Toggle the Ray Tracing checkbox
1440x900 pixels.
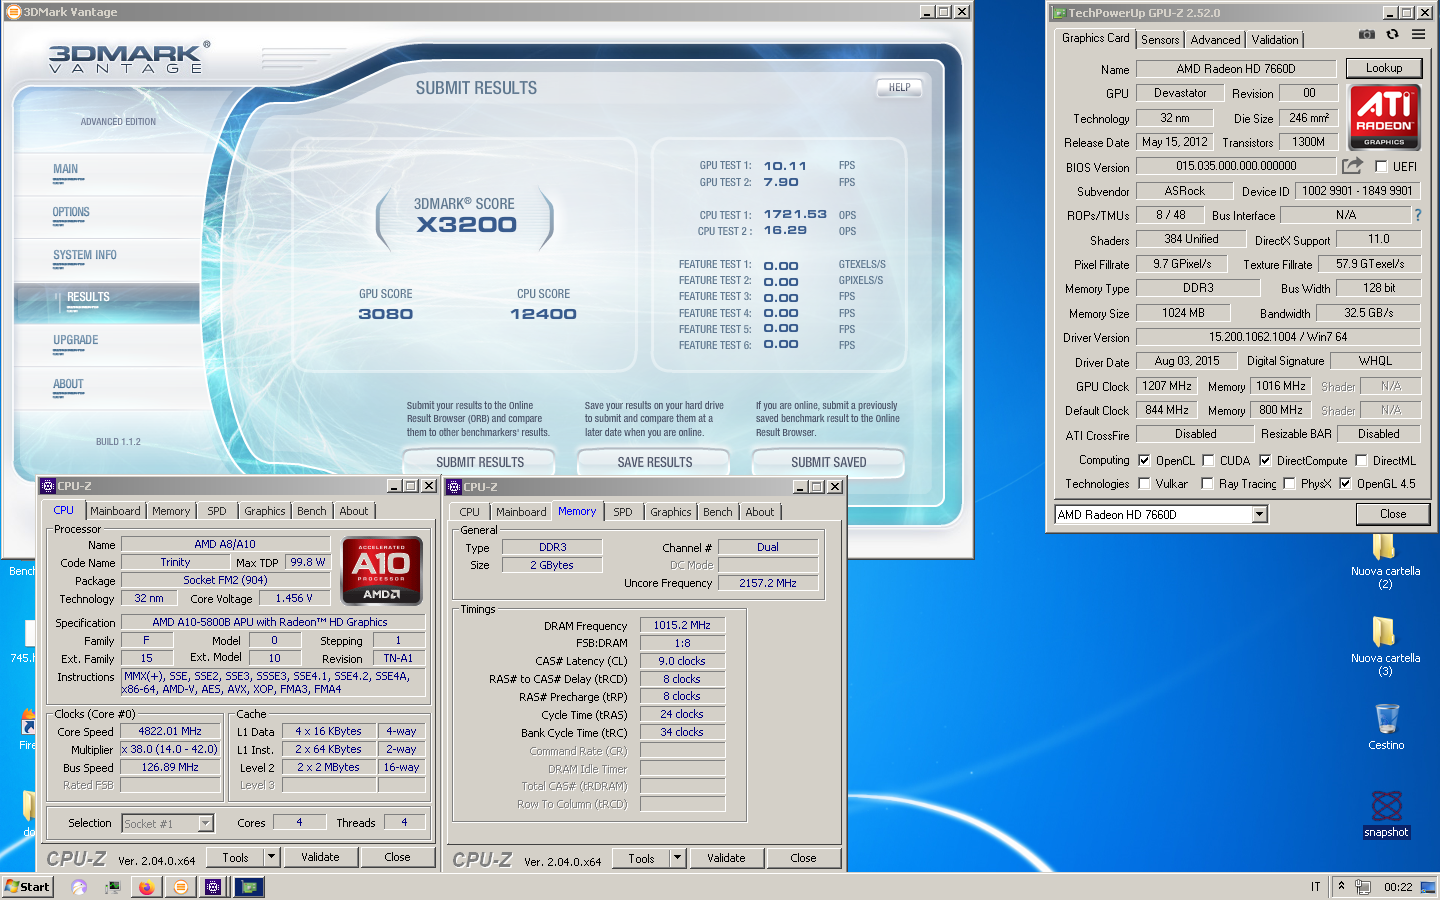coord(1207,484)
